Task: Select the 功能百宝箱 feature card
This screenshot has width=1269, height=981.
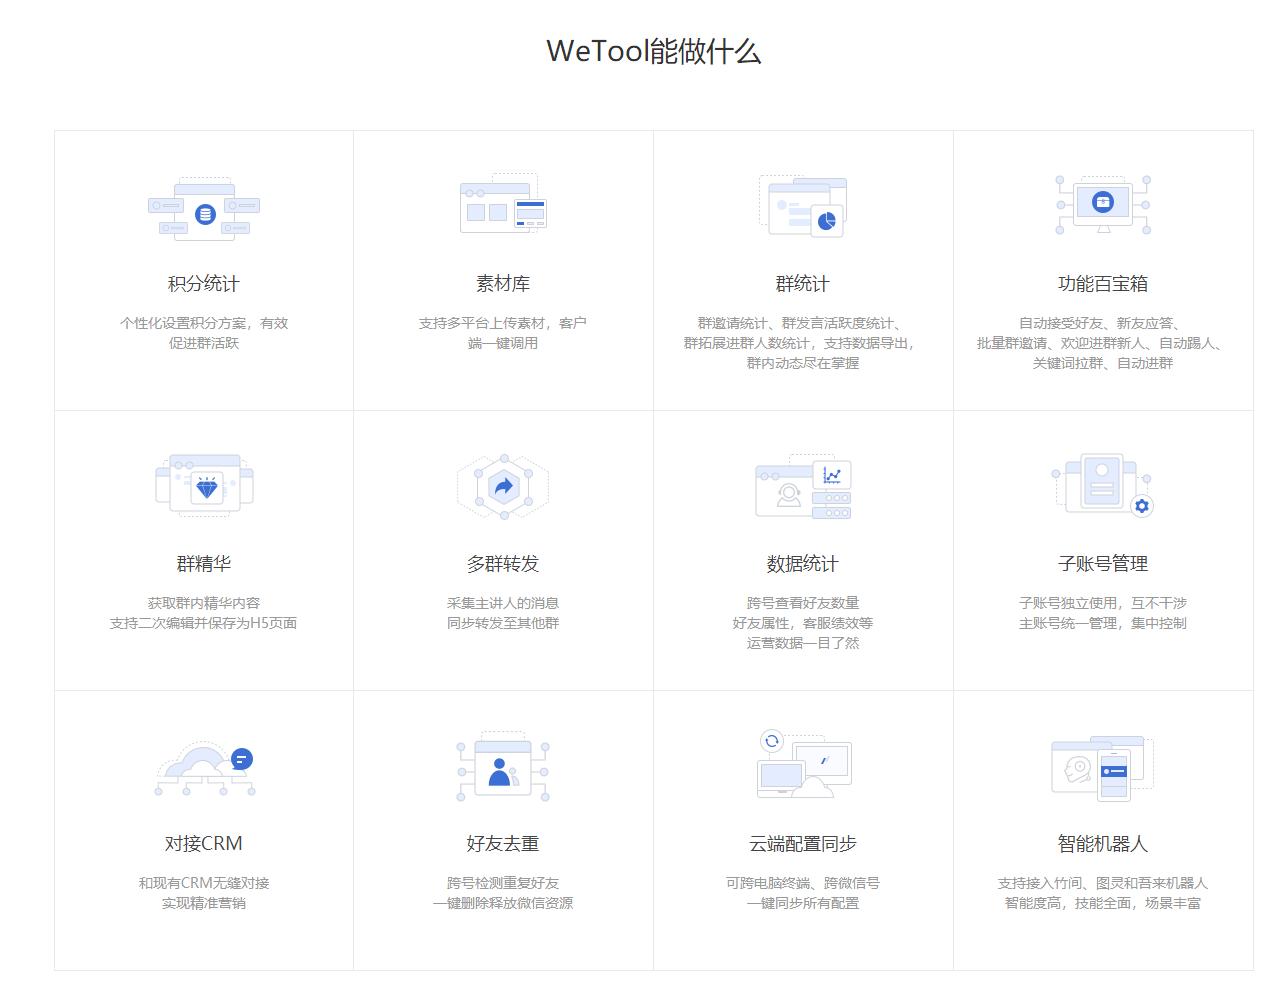Action: pos(1103,267)
